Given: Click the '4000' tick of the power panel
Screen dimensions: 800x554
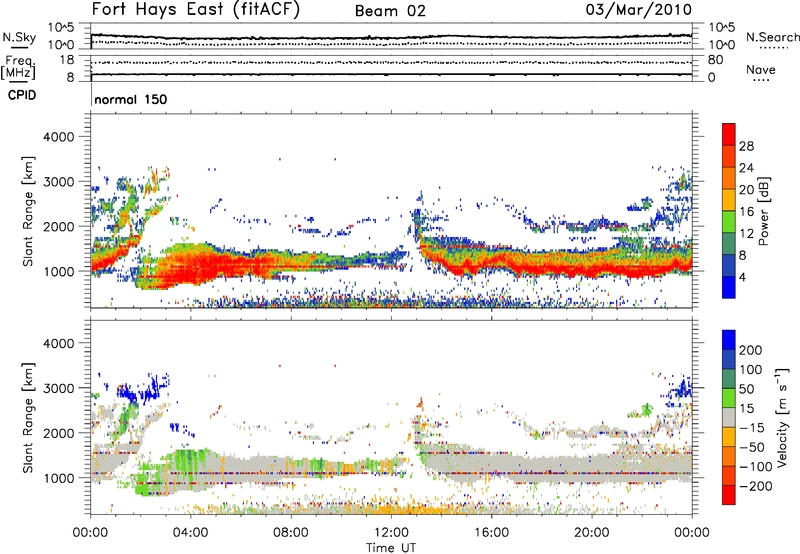Looking at the screenshot, I should point(58,137).
